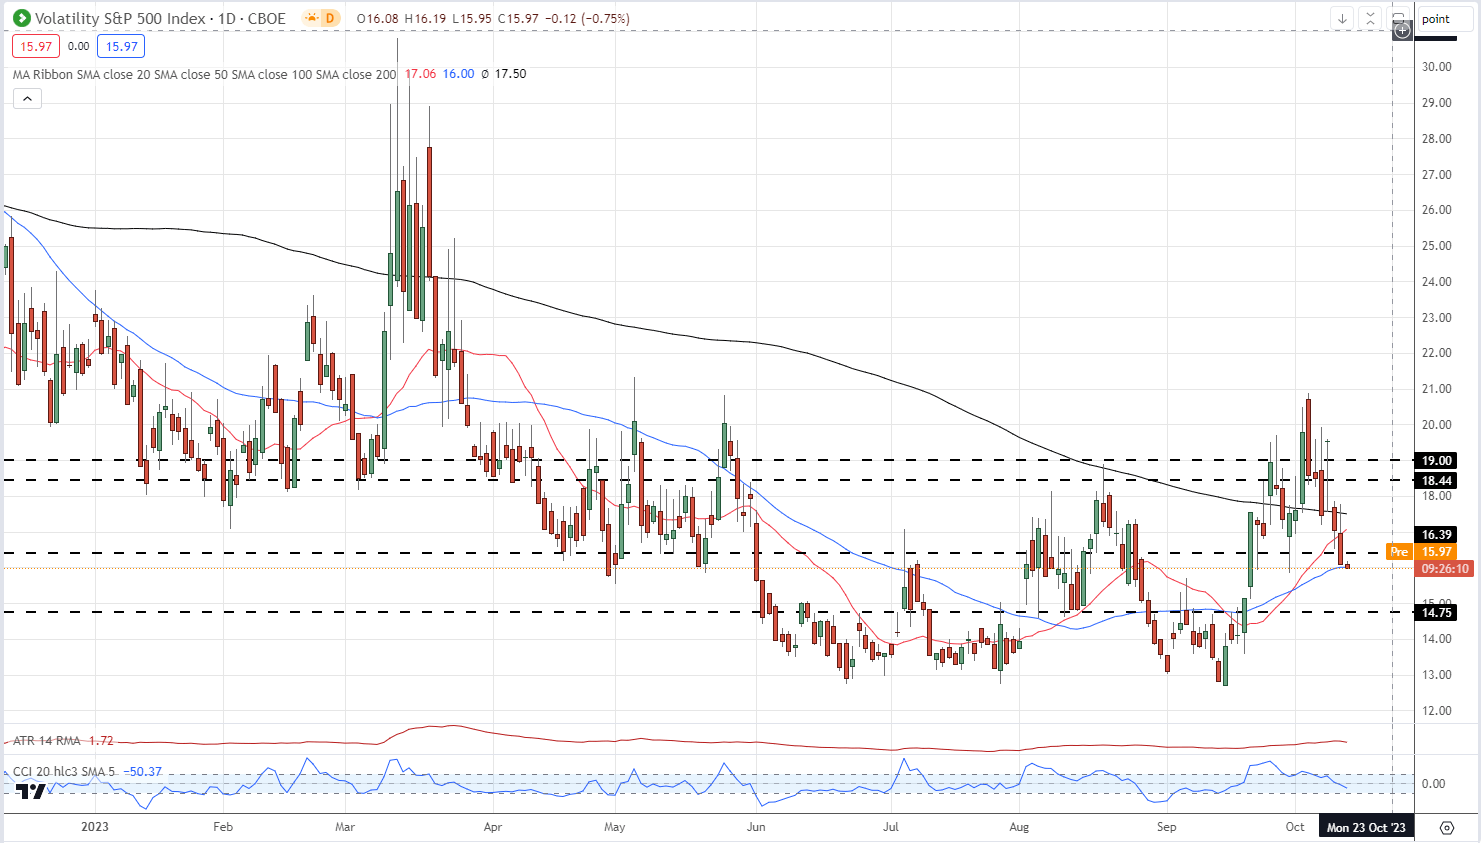Screen dimensions: 1481x843
Task: Open the point units selector
Action: [1436, 19]
